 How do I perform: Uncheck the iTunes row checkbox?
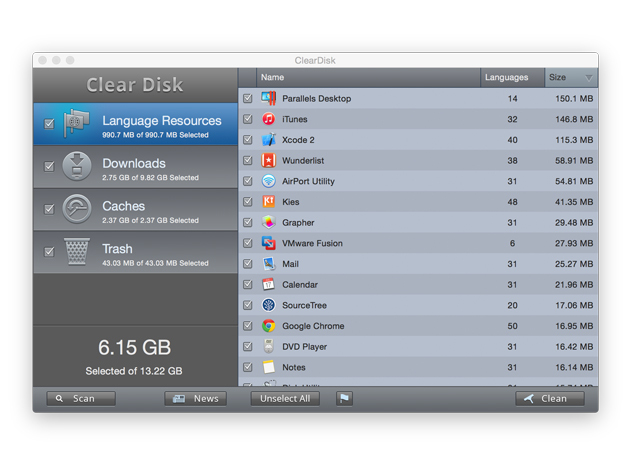(x=248, y=119)
